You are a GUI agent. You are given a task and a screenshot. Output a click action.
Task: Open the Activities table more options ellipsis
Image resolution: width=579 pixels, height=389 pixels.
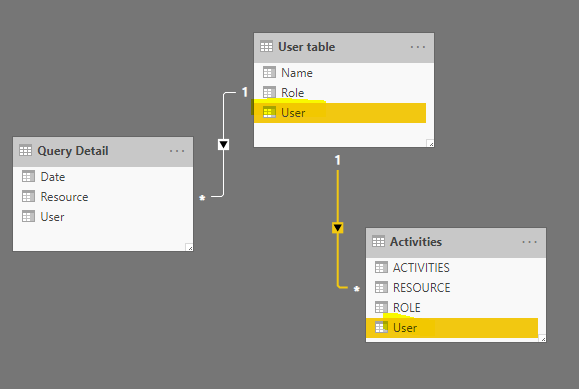[x=530, y=242]
